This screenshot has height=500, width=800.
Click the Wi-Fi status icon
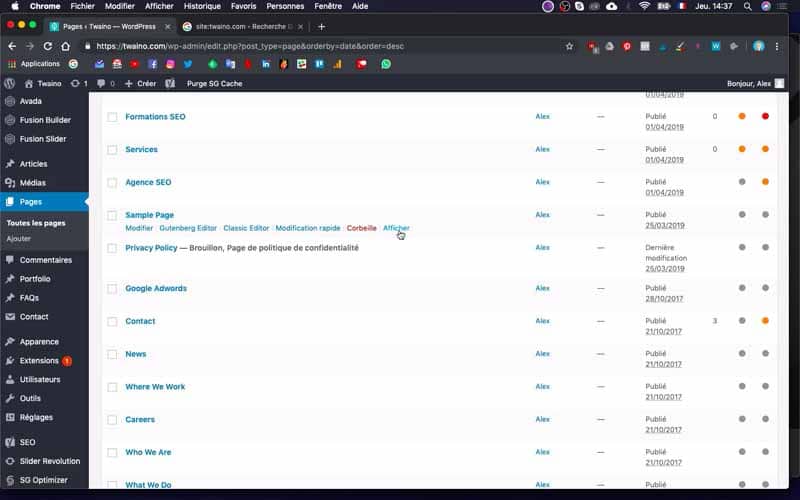[x=644, y=6]
